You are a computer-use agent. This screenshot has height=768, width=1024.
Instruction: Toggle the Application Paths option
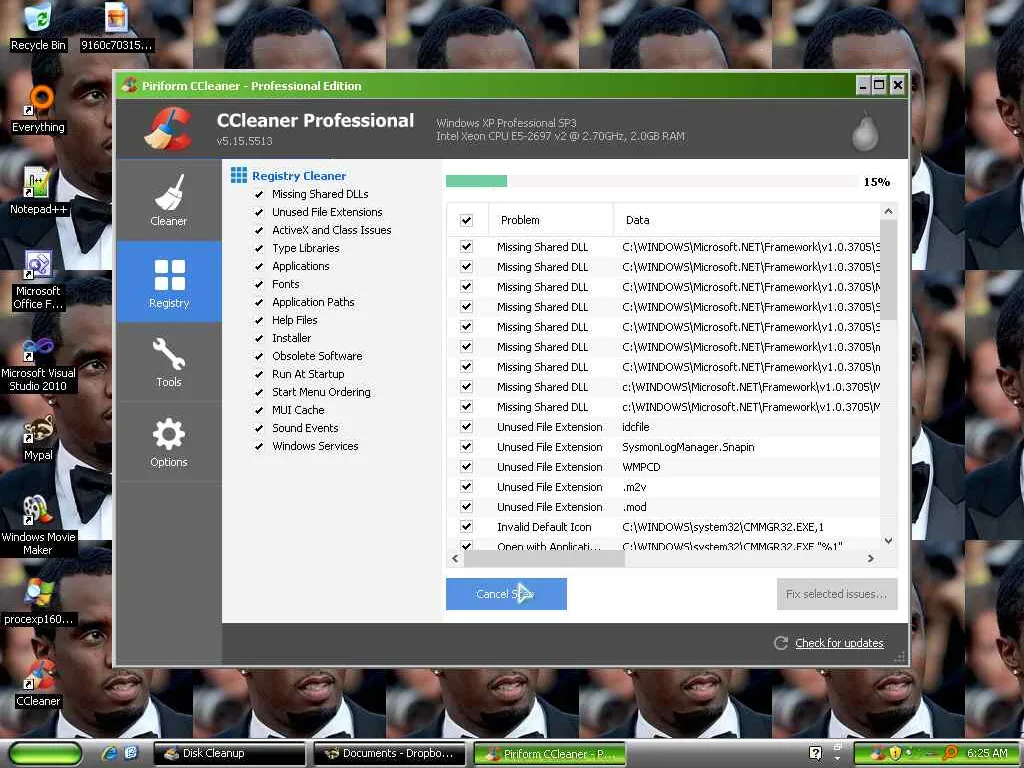(x=259, y=302)
